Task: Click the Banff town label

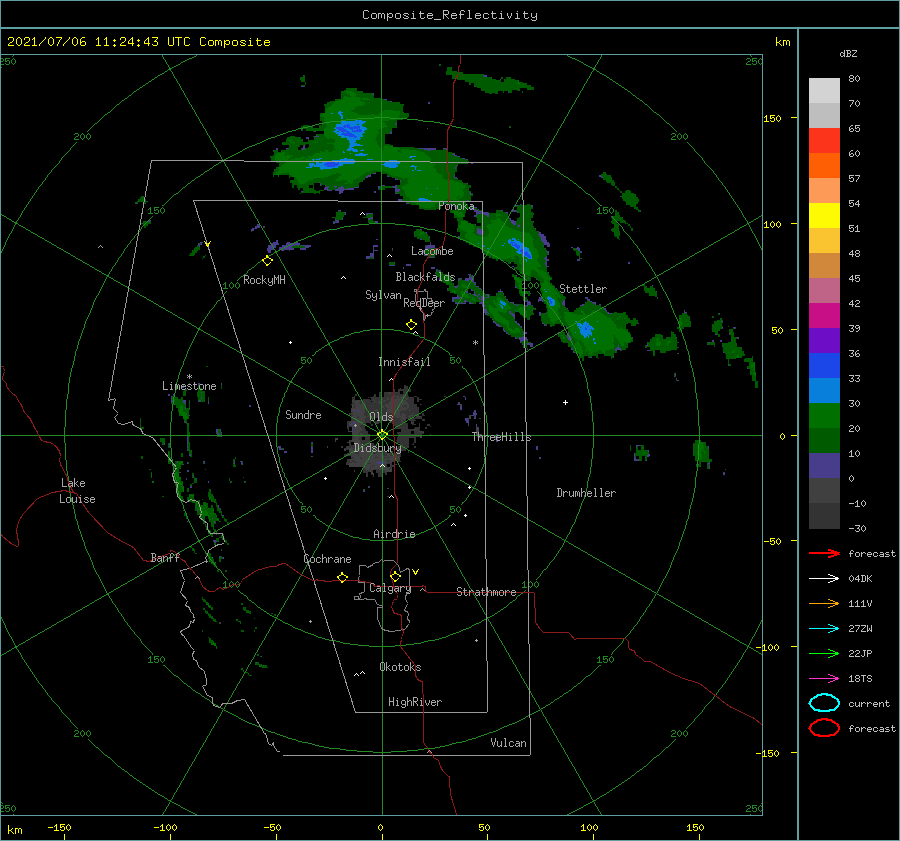Action: coord(165,557)
